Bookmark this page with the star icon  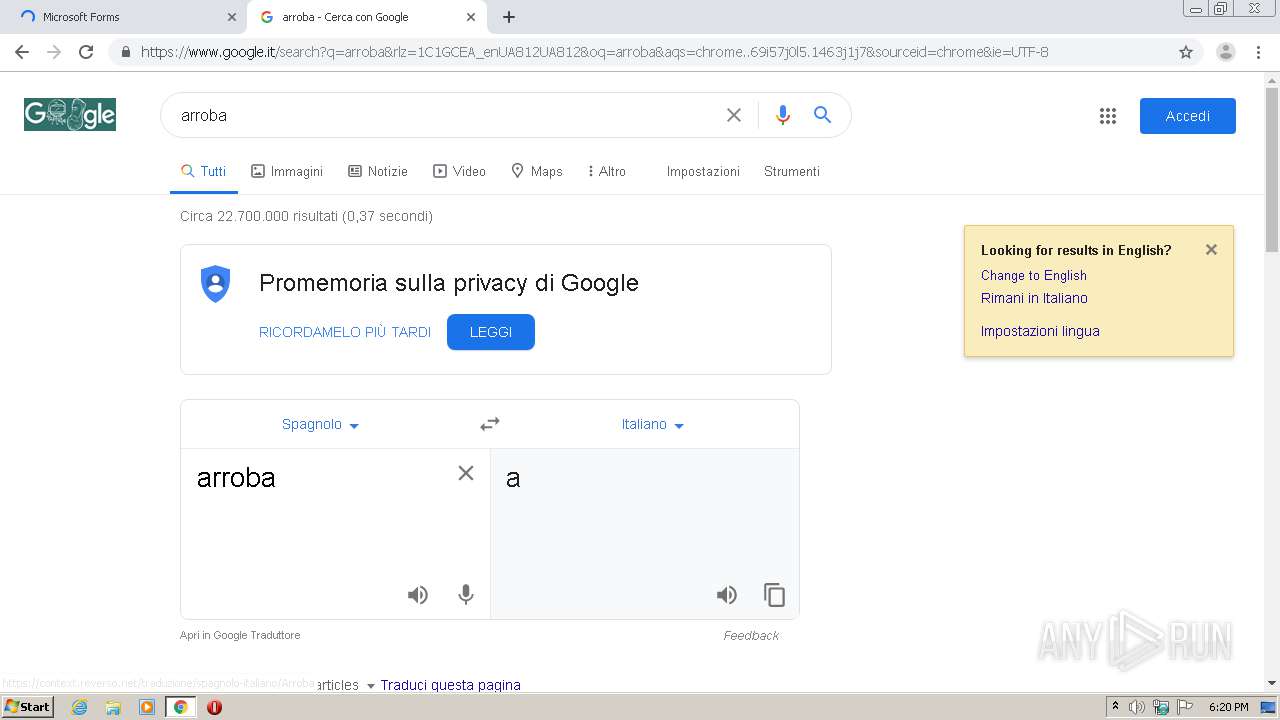coord(1186,52)
